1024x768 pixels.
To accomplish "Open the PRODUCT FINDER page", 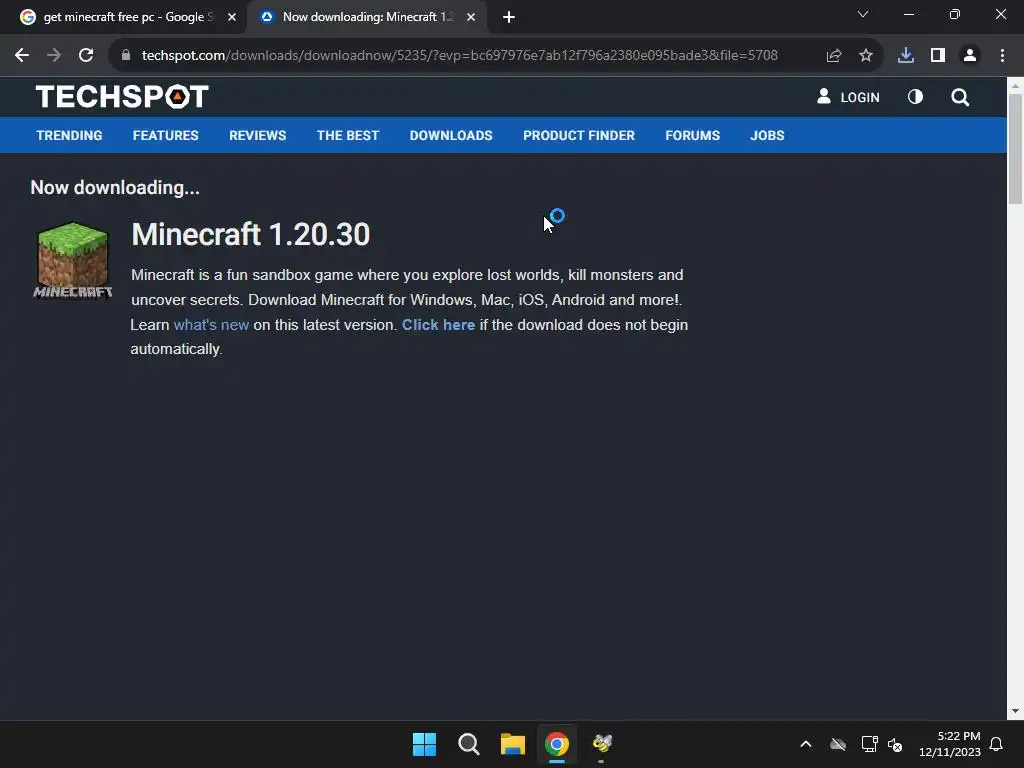I will point(579,135).
